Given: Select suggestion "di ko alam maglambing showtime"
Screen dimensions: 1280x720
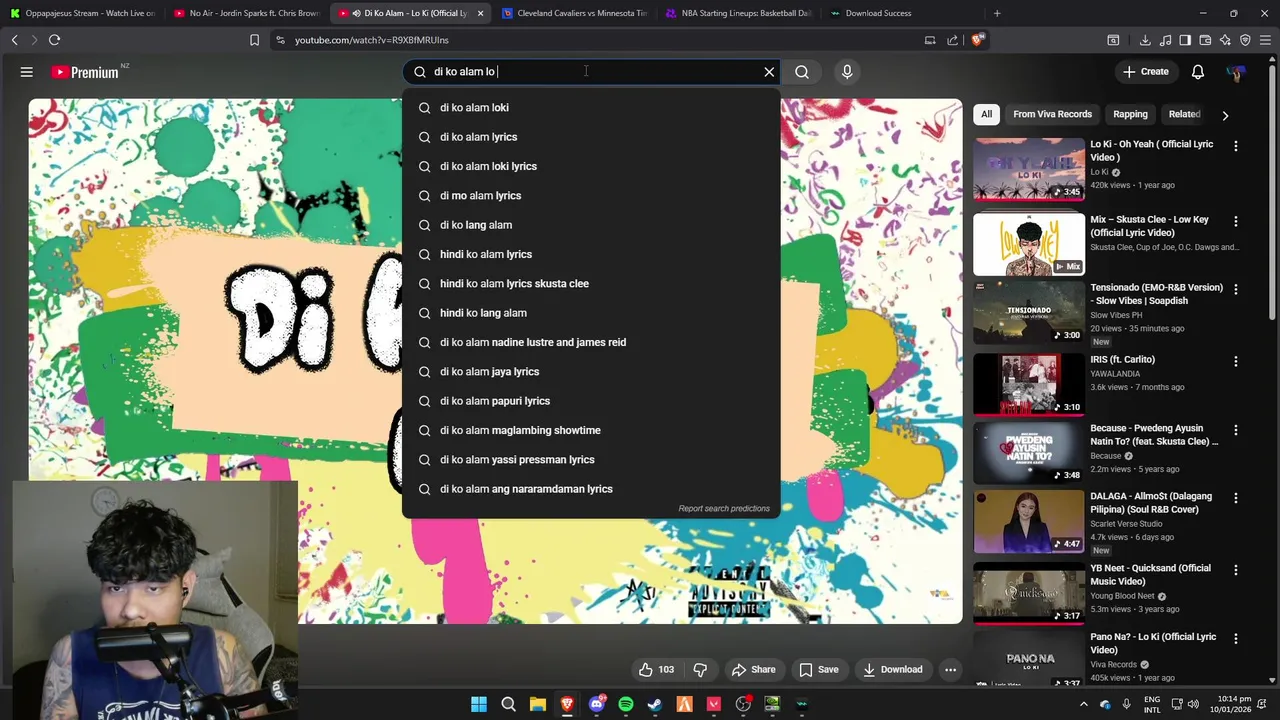Looking at the screenshot, I should click(x=590, y=430).
